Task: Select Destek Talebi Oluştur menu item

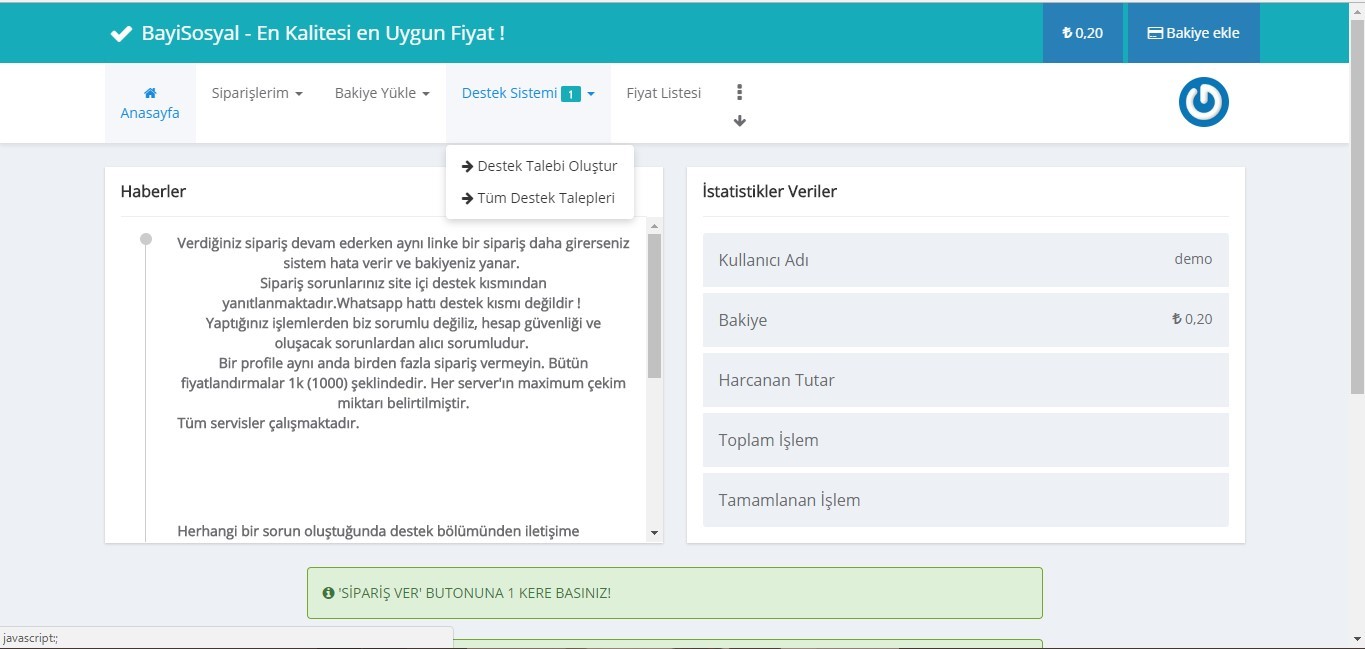Action: click(x=540, y=166)
